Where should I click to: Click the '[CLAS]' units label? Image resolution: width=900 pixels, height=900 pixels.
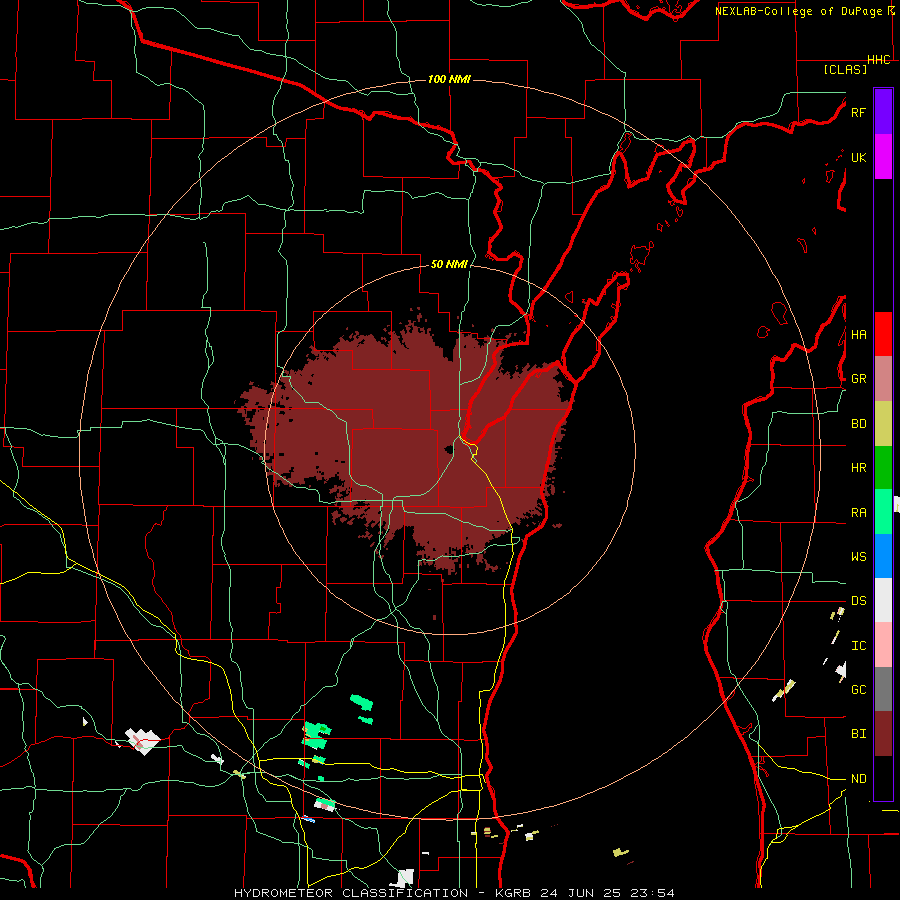click(x=845, y=69)
